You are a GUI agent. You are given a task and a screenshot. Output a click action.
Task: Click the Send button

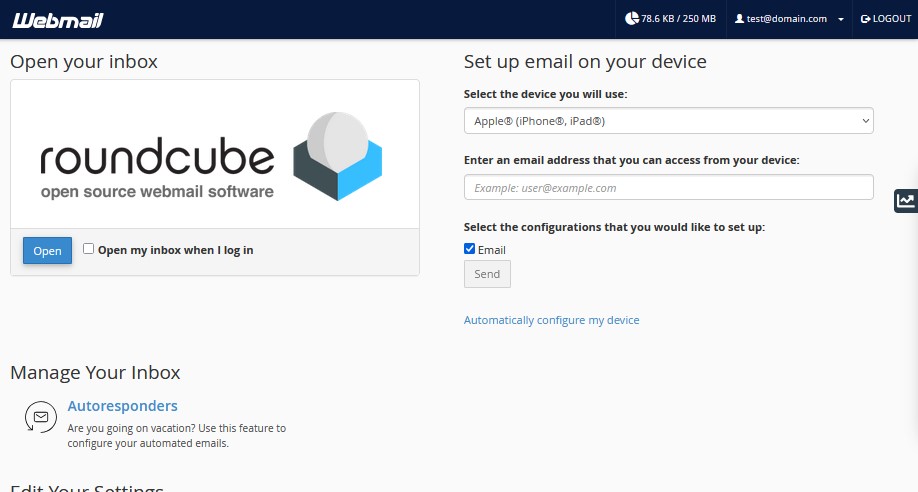click(x=487, y=274)
